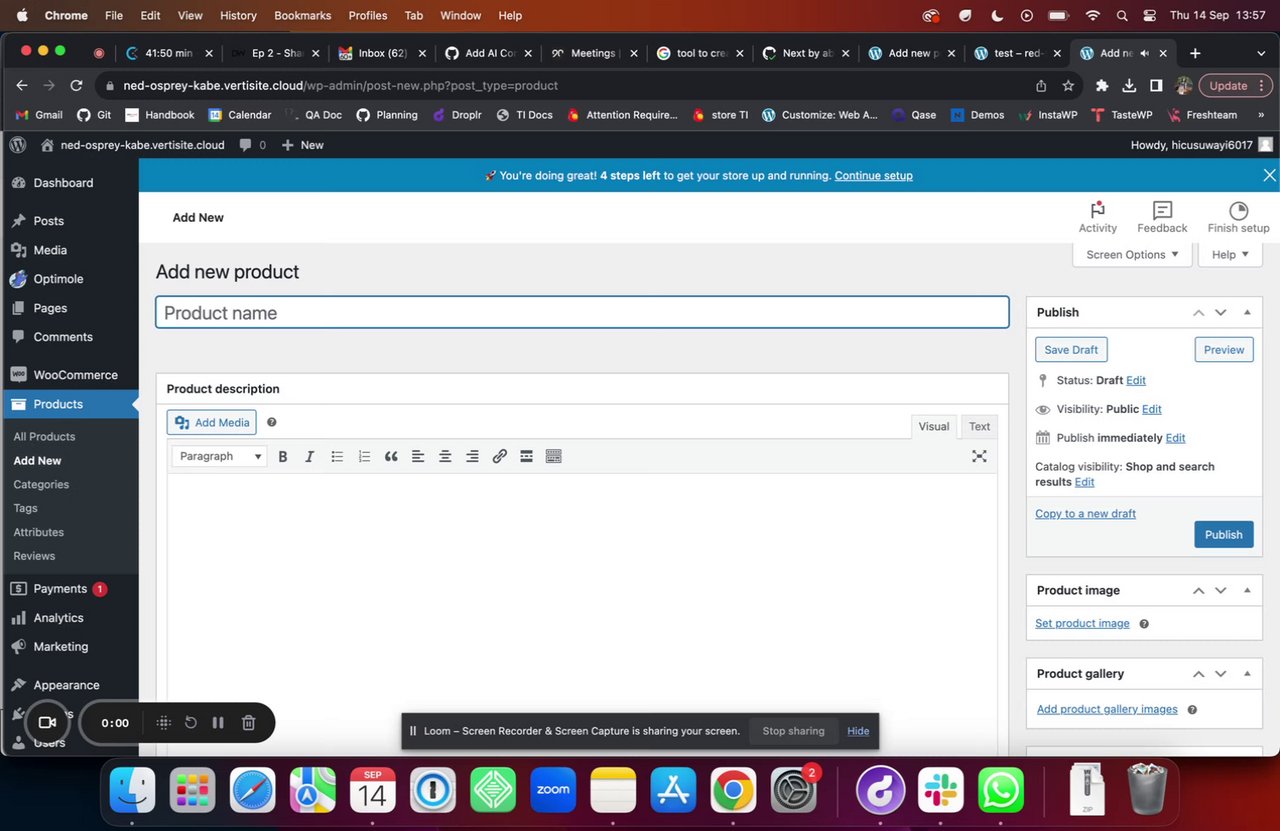Screen dimensions: 1280x831
Task: Edit the Public visibility setting
Action: click(1152, 409)
